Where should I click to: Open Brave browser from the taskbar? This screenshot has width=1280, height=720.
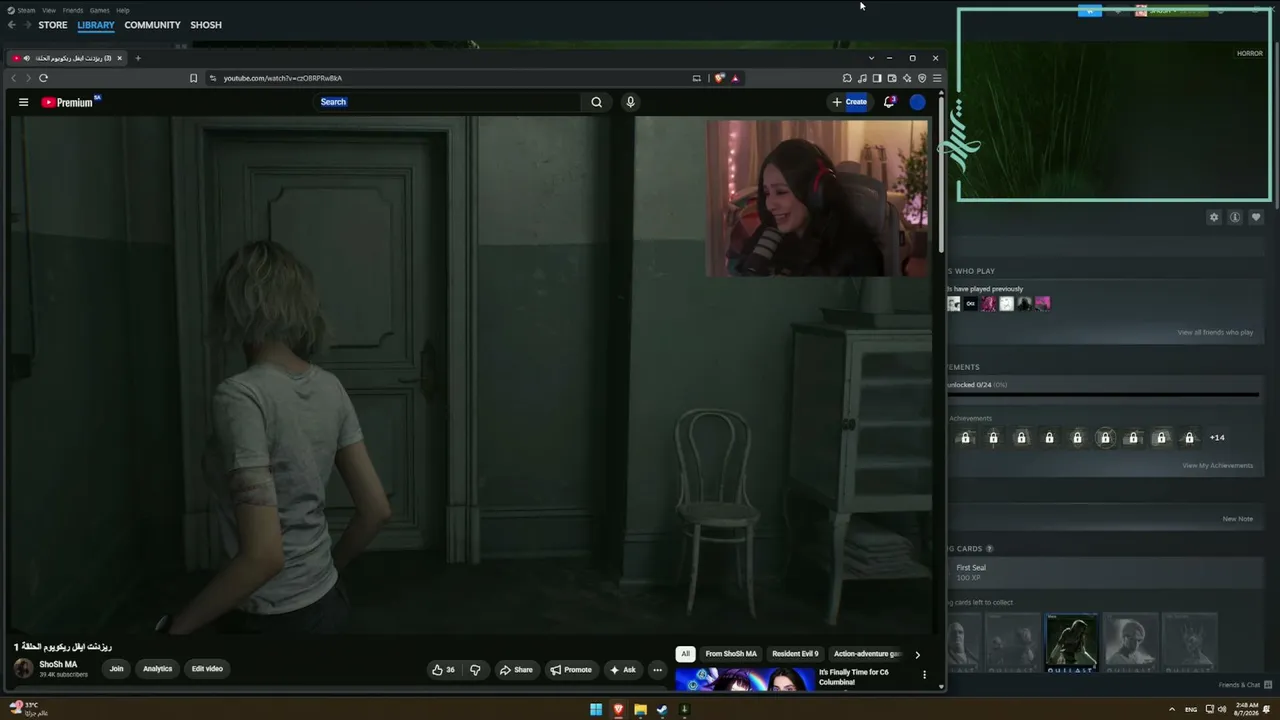pos(618,710)
